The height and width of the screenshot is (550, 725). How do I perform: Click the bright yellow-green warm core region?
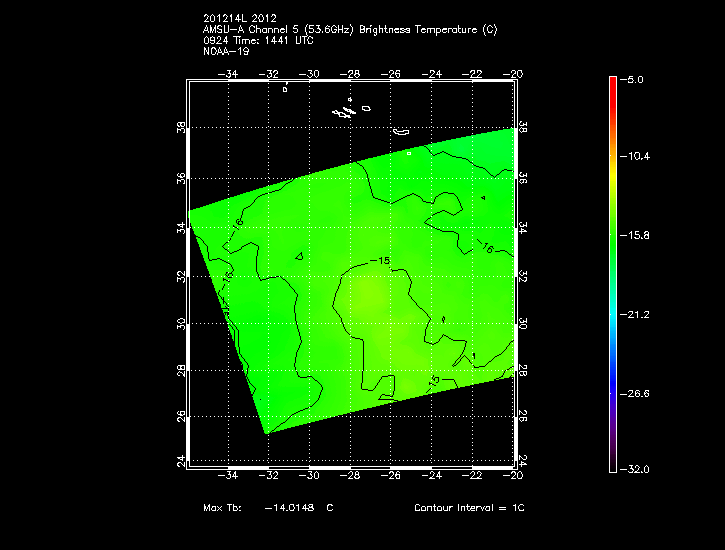point(368,295)
